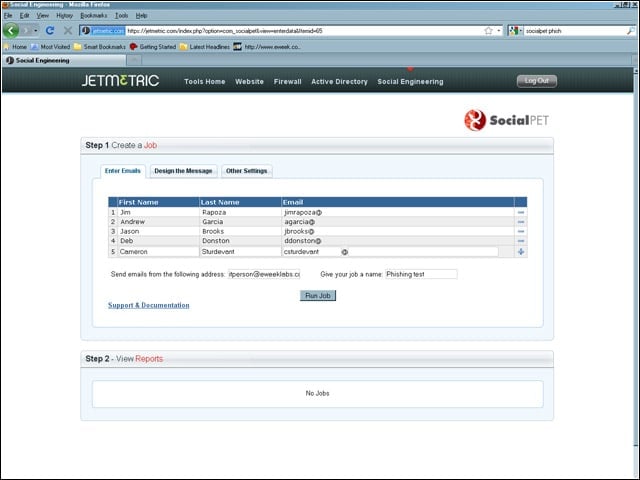Click the Last Name field with Sturdevant
Image resolution: width=640 pixels, height=480 pixels.
pyautogui.click(x=240, y=252)
